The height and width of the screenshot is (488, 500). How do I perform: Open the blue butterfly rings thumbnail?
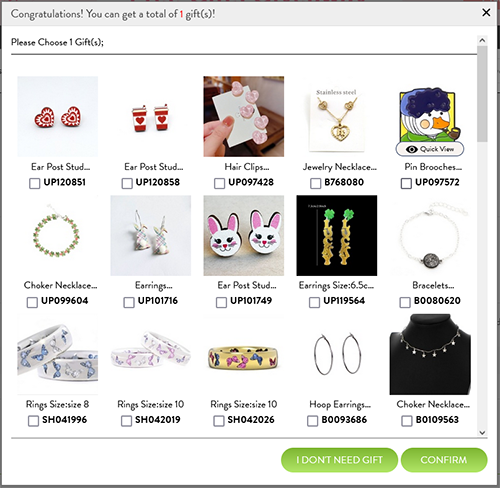pos(58,354)
